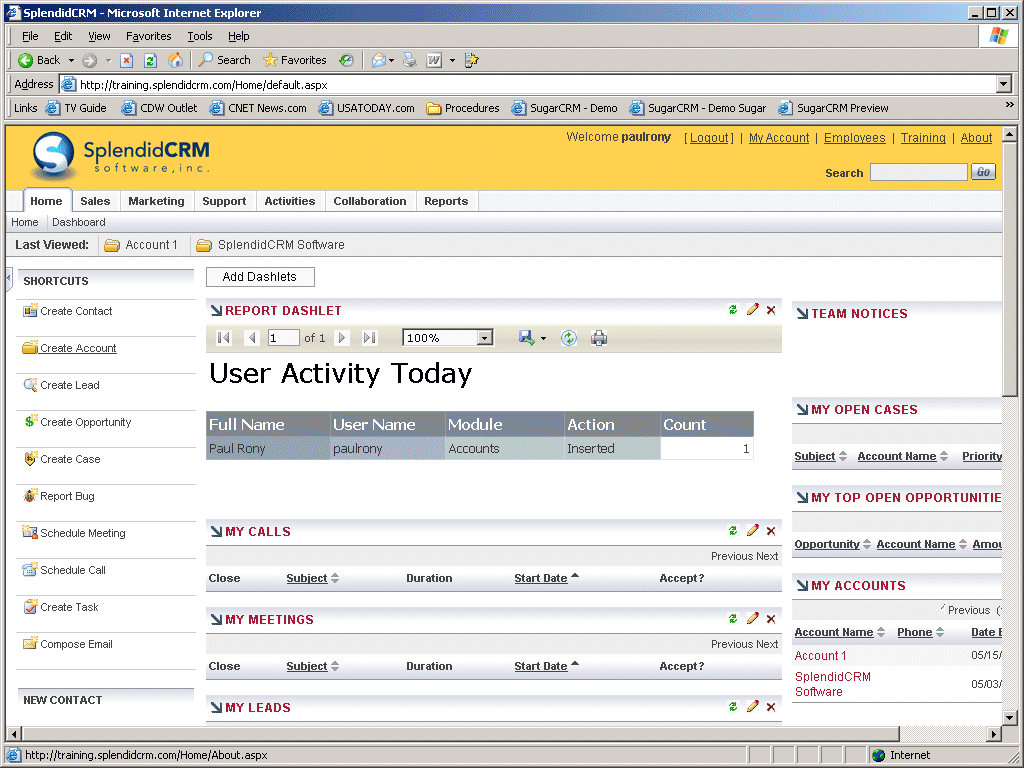
Task: Go to the last page of the report
Action: point(369,338)
